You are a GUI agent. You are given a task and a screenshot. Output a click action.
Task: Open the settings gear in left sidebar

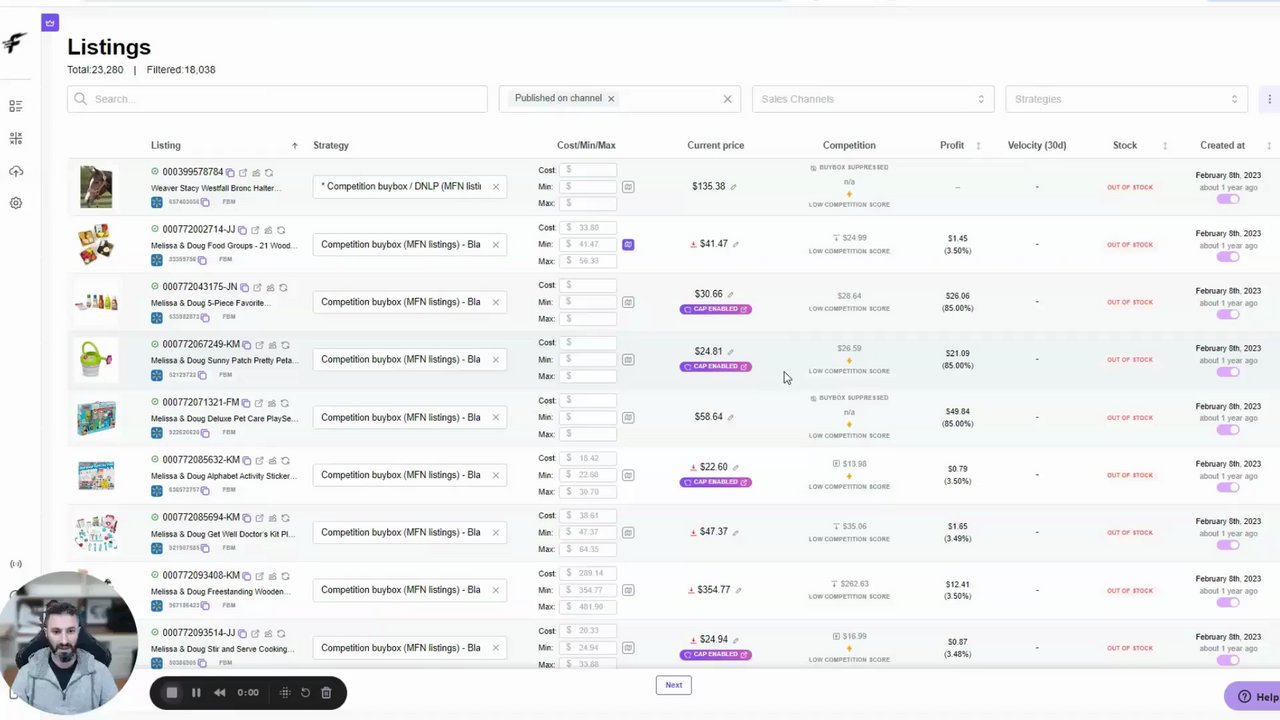(16, 203)
